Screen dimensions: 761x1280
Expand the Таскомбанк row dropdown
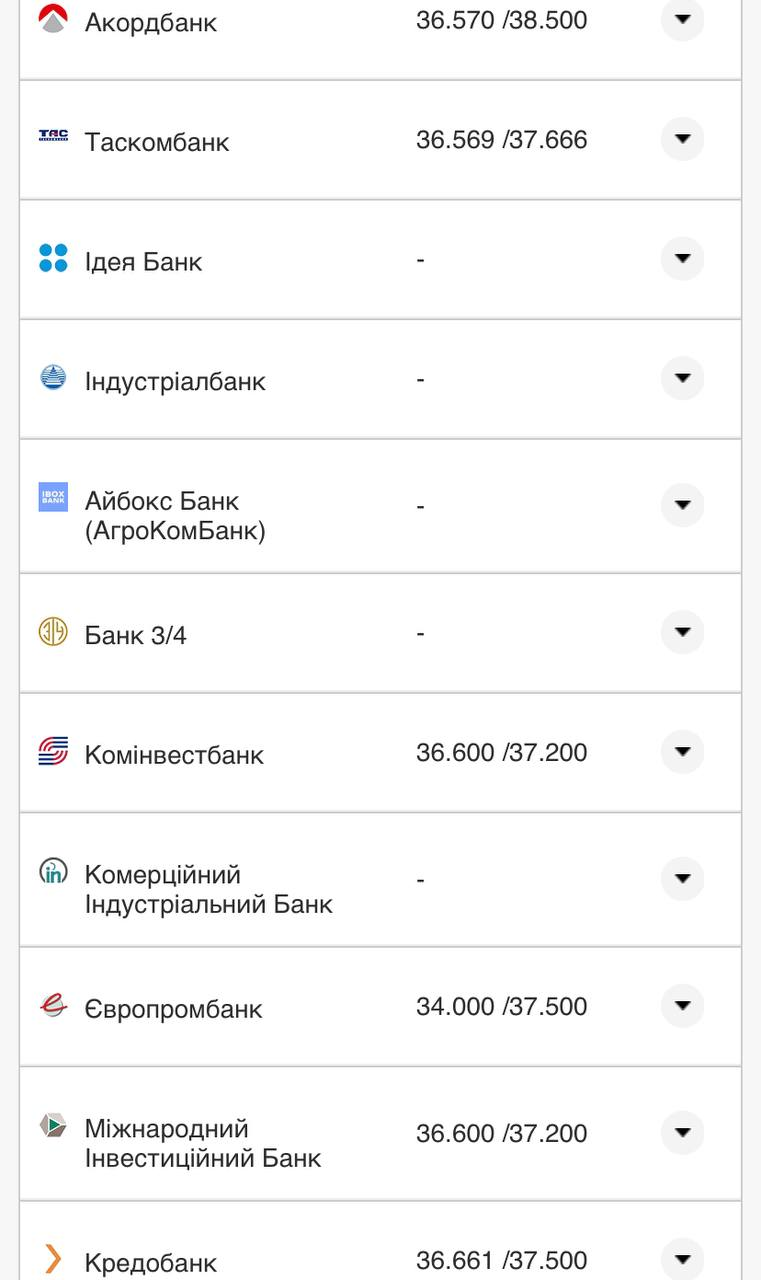[x=681, y=139]
